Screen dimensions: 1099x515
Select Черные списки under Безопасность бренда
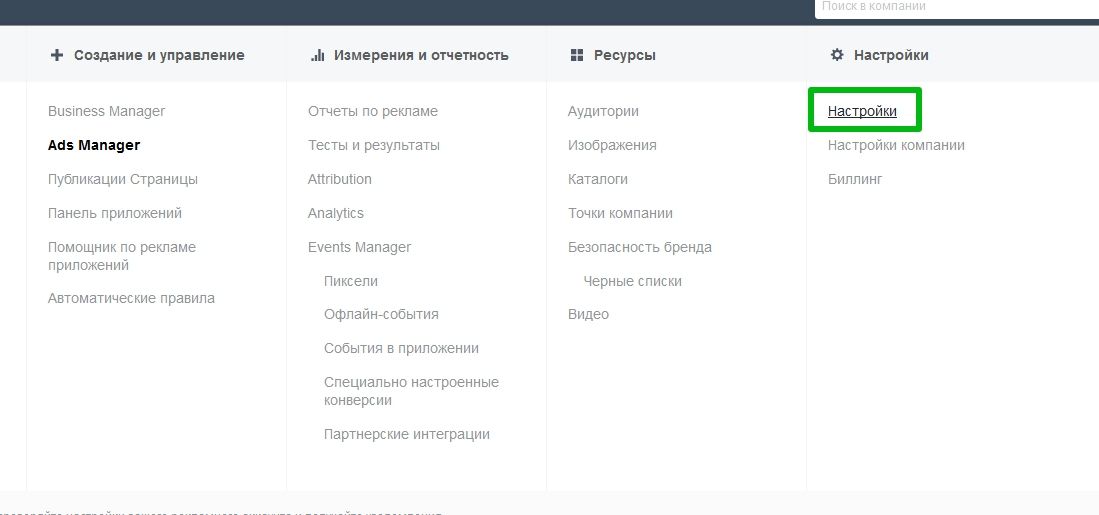click(x=632, y=281)
